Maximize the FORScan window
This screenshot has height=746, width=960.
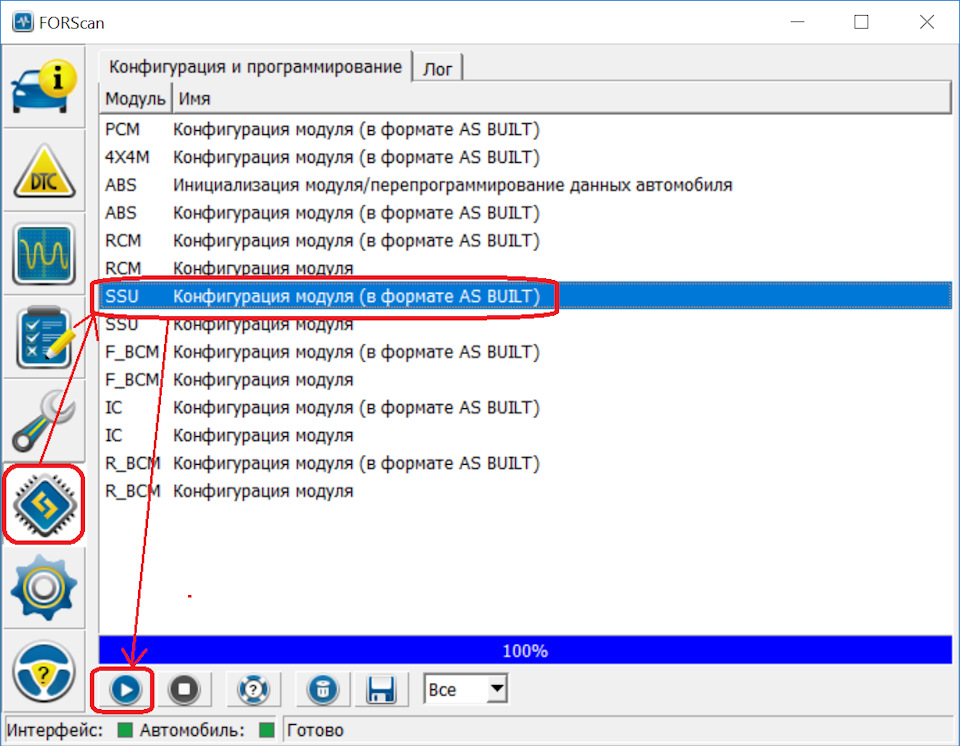pos(861,22)
